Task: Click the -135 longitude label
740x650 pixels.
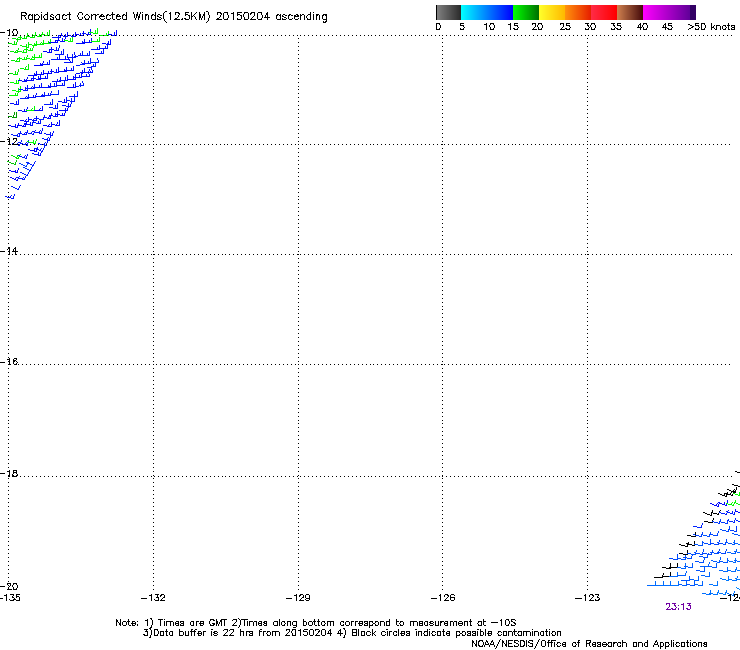Action: (x=10, y=598)
